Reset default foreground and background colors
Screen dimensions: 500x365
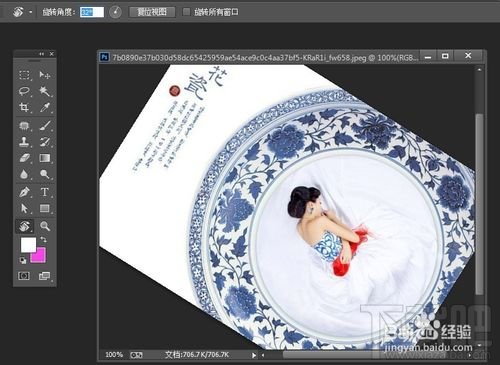(x=23, y=260)
